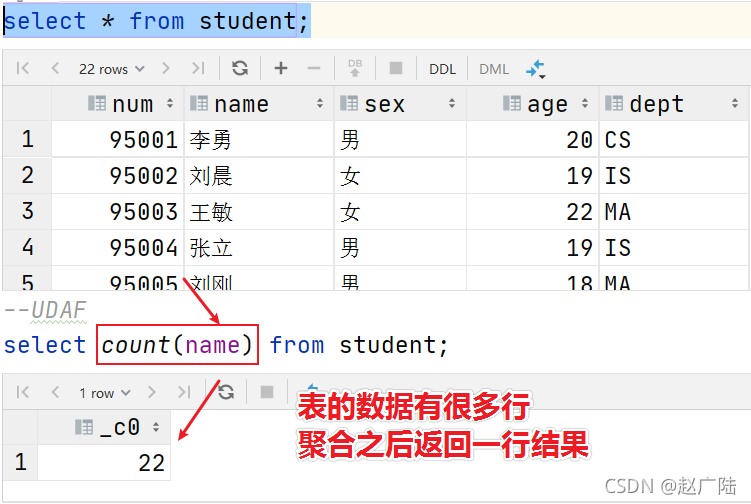Go to previous page in 22 rows toolbar

click(x=55, y=68)
